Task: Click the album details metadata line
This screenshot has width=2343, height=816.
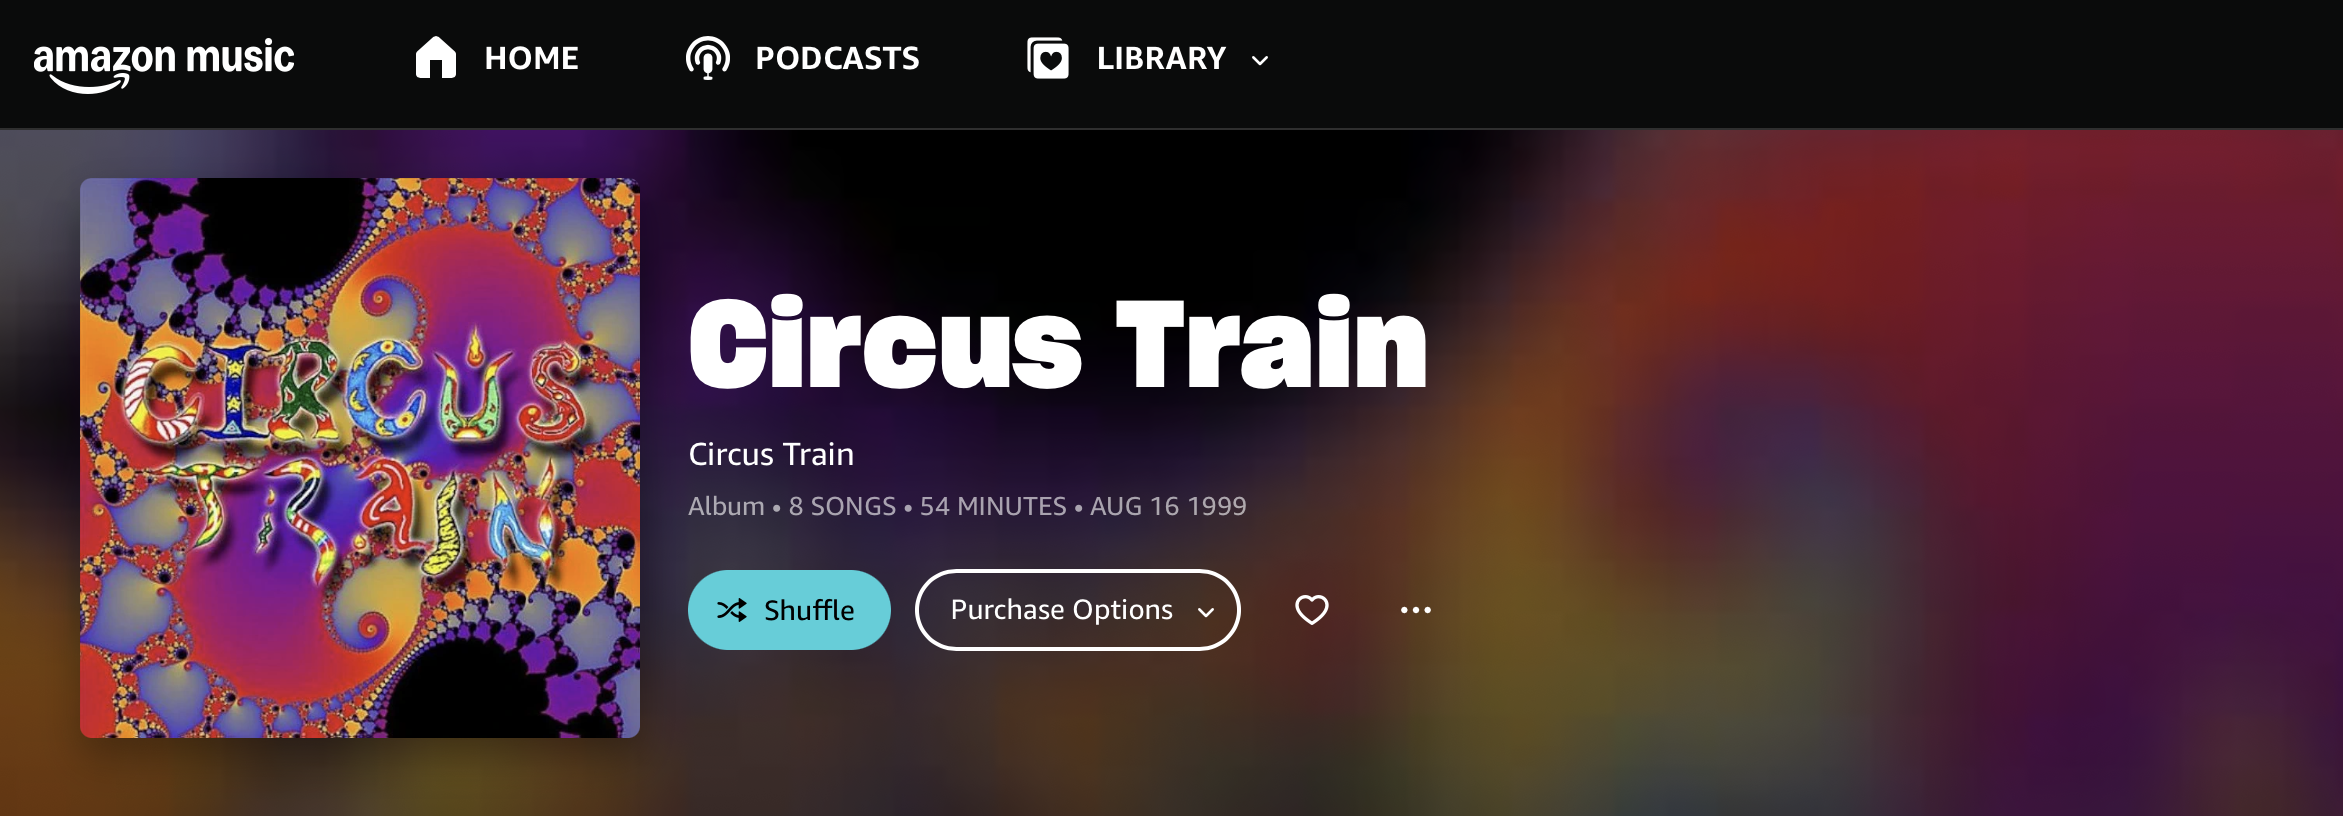Action: click(x=967, y=506)
